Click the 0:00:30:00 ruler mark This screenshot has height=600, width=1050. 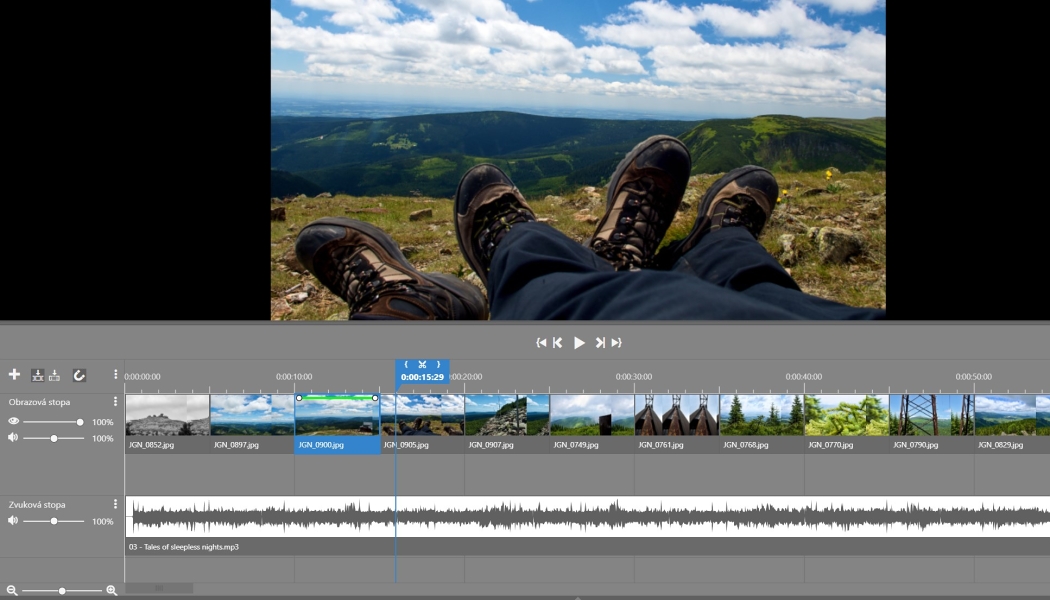coord(633,377)
